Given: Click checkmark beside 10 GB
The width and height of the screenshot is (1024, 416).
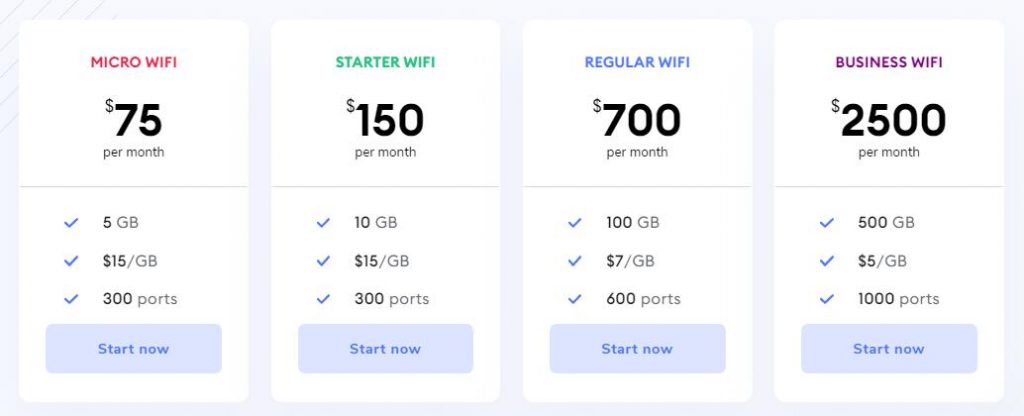Looking at the screenshot, I should 323,223.
